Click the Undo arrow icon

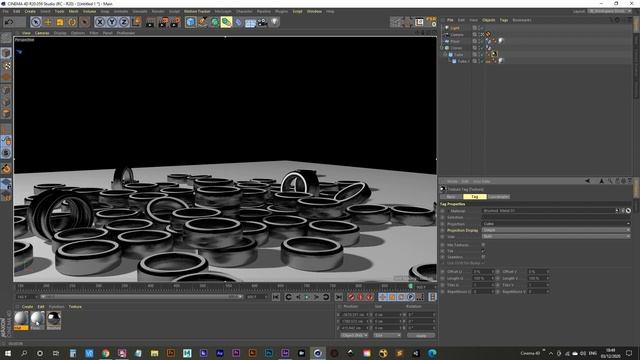coord(9,22)
